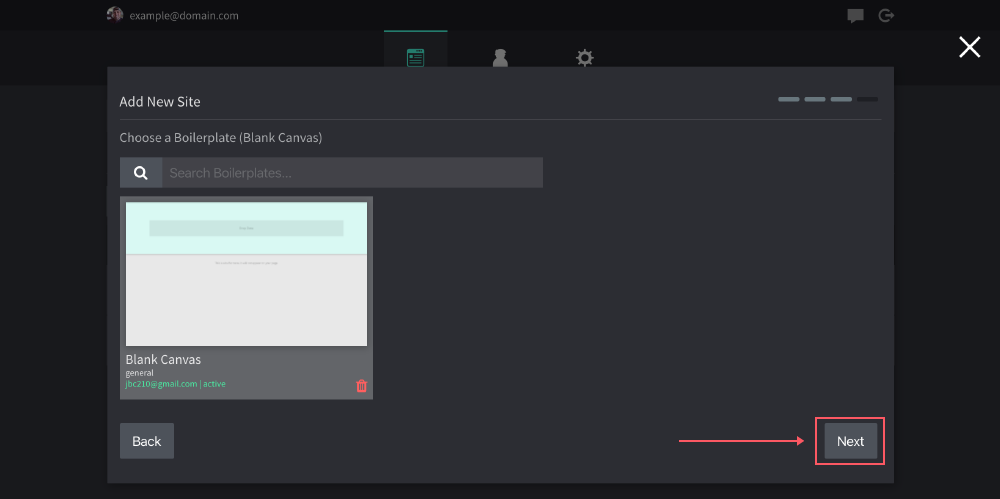The height and width of the screenshot is (499, 1000).
Task: Click the first progress step indicator
Action: [789, 100]
